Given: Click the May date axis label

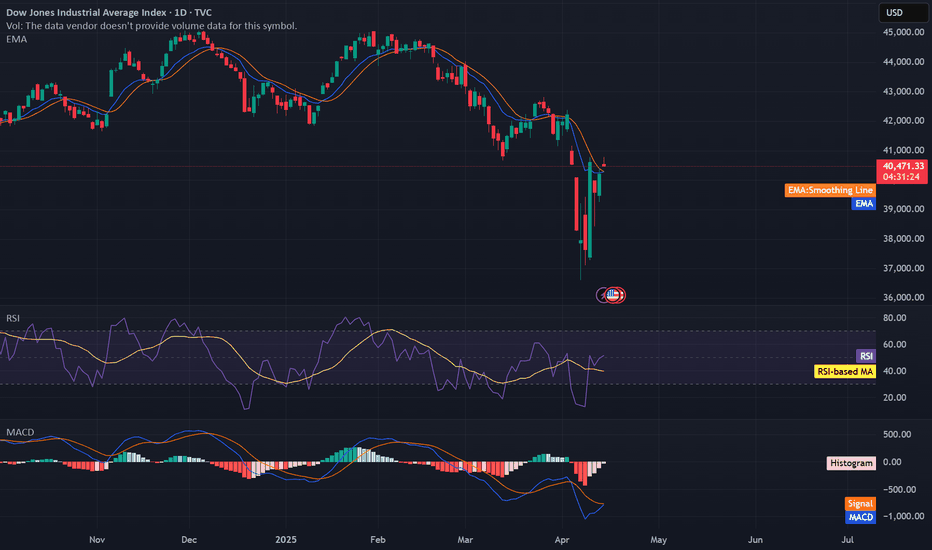Looking at the screenshot, I should [x=659, y=540].
